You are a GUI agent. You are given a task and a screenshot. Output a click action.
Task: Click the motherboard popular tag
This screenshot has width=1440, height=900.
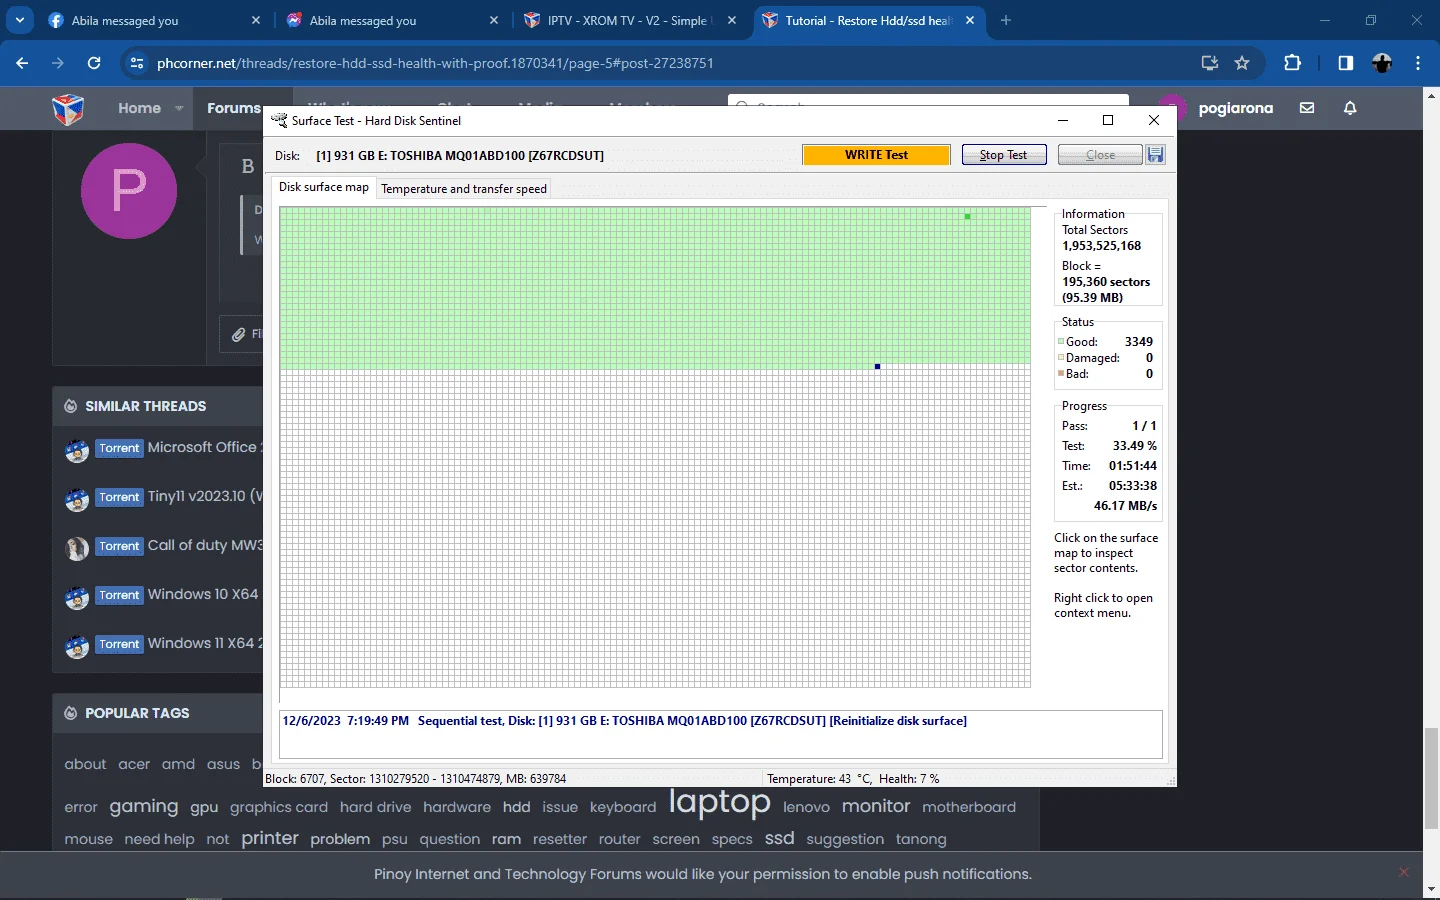(x=969, y=807)
